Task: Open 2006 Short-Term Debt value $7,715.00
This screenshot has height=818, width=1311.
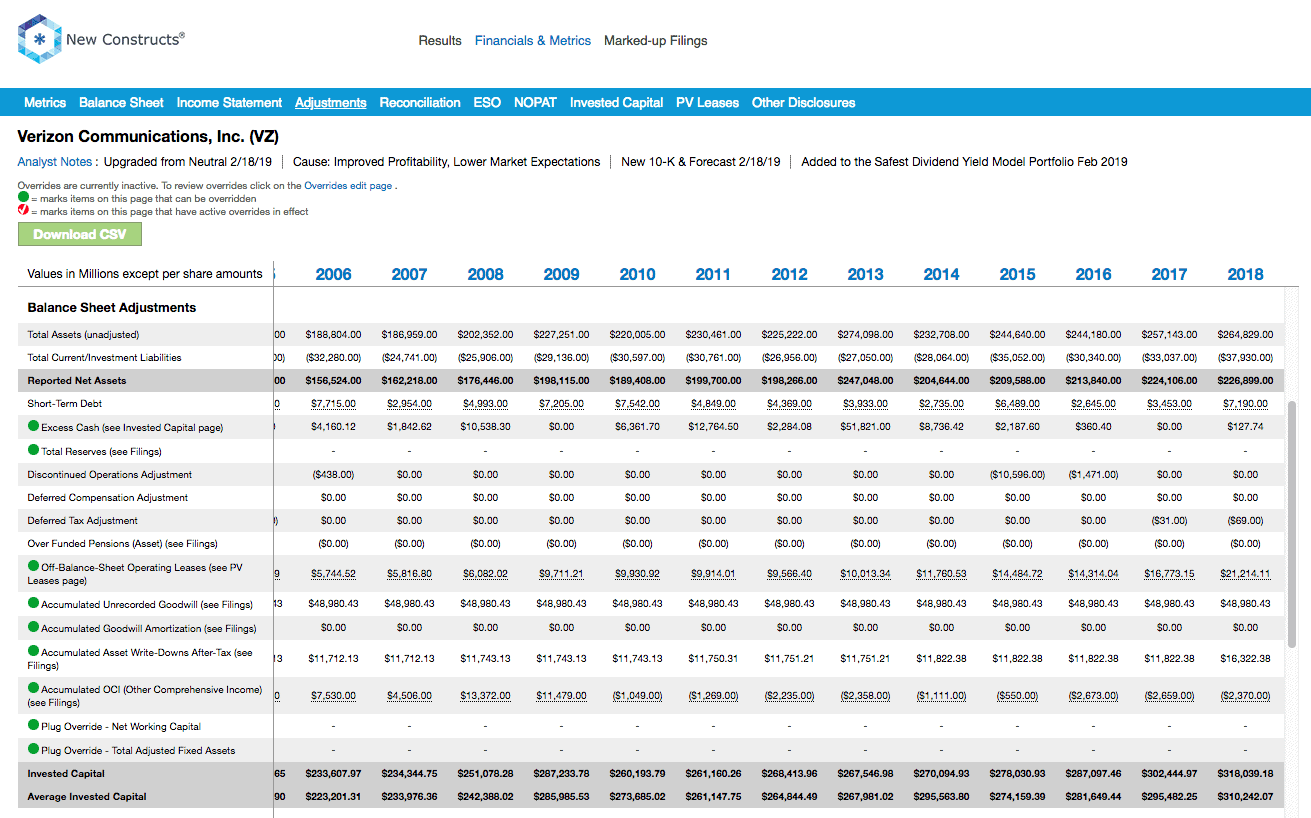Action: pos(333,404)
